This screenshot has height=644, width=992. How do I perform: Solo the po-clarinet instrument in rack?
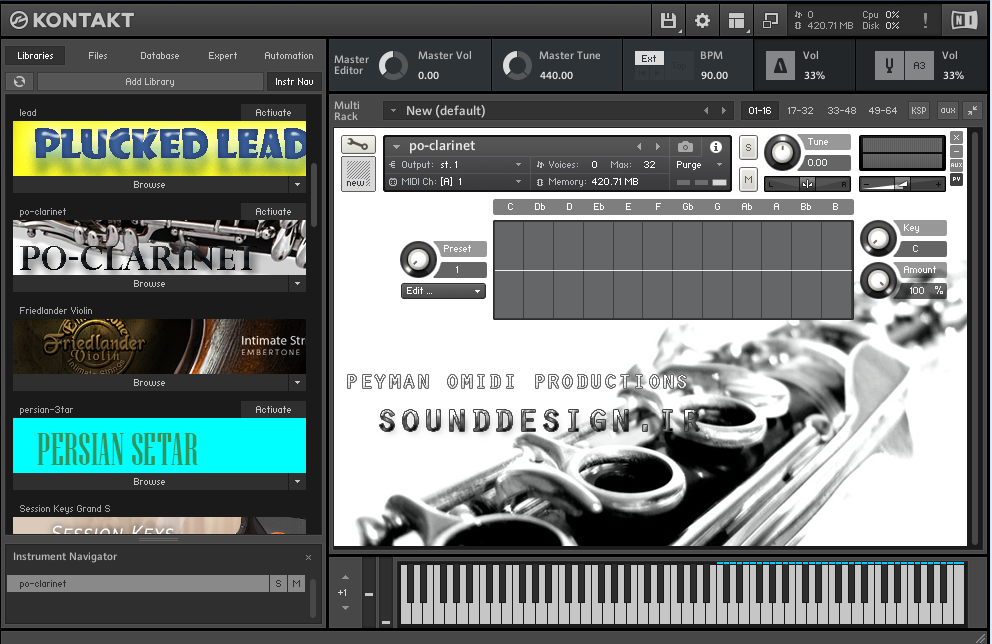[x=748, y=149]
